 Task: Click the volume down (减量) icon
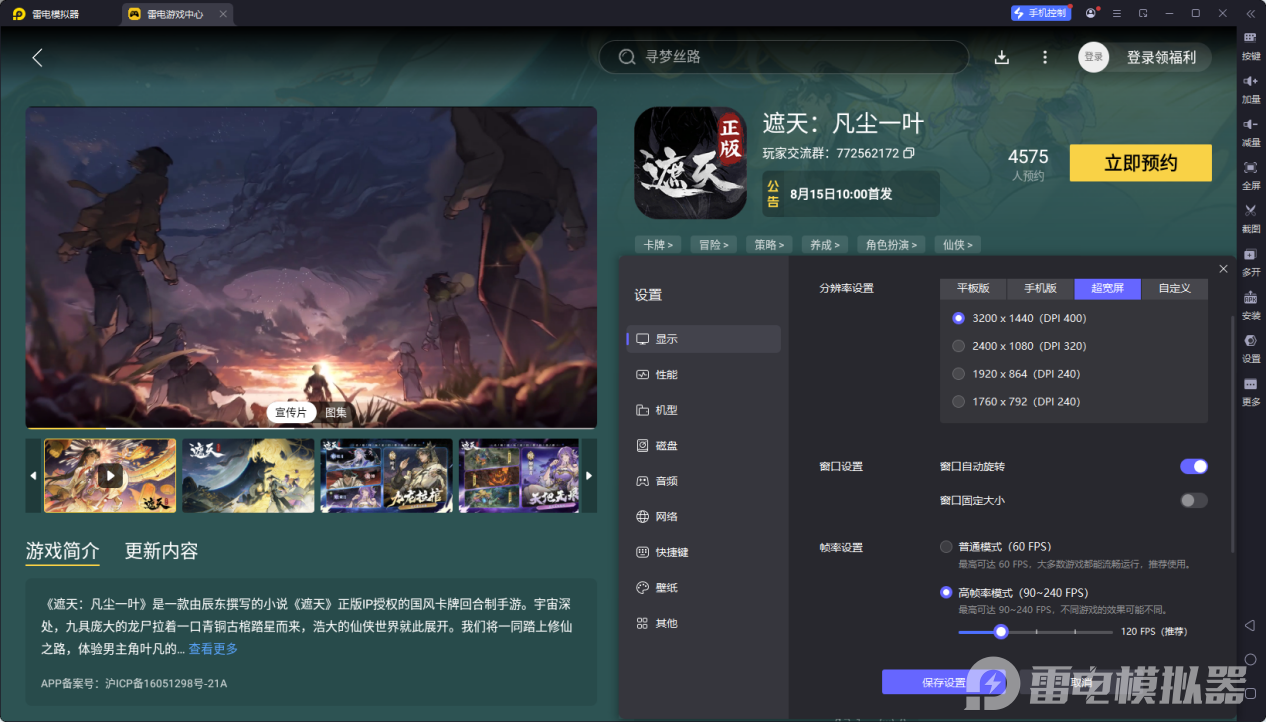point(1250,132)
